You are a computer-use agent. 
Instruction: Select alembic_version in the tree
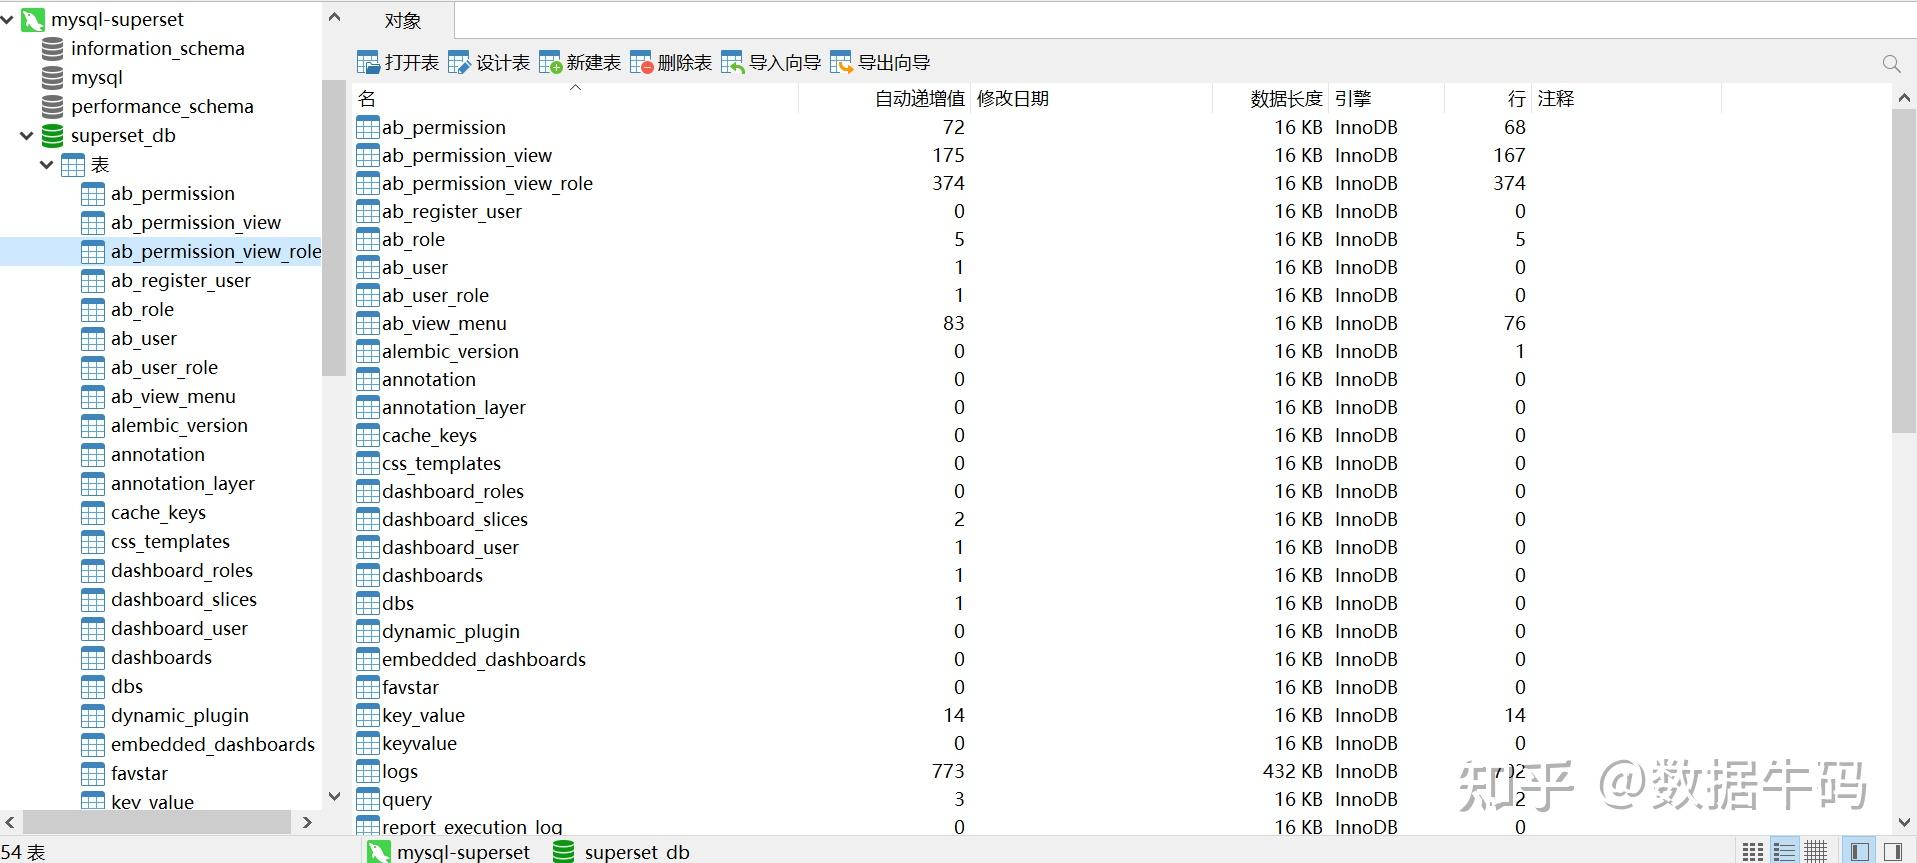(x=179, y=425)
